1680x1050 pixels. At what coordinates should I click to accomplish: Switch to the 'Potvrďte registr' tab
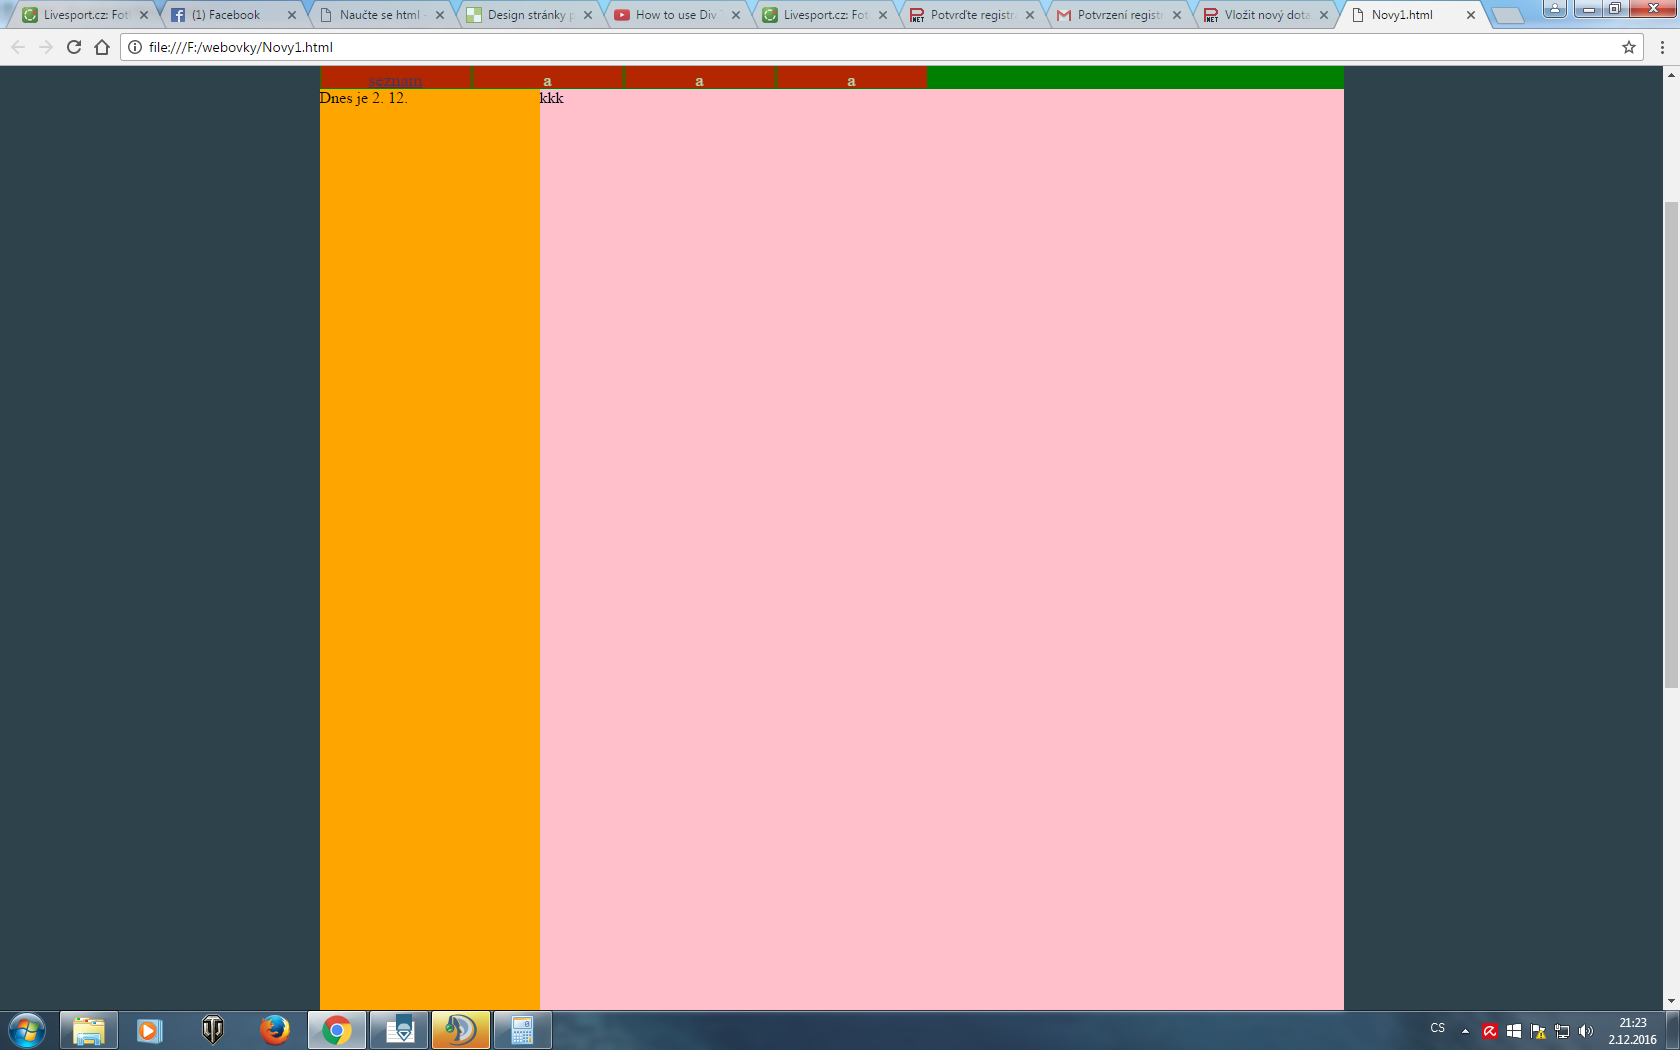pyautogui.click(x=970, y=15)
